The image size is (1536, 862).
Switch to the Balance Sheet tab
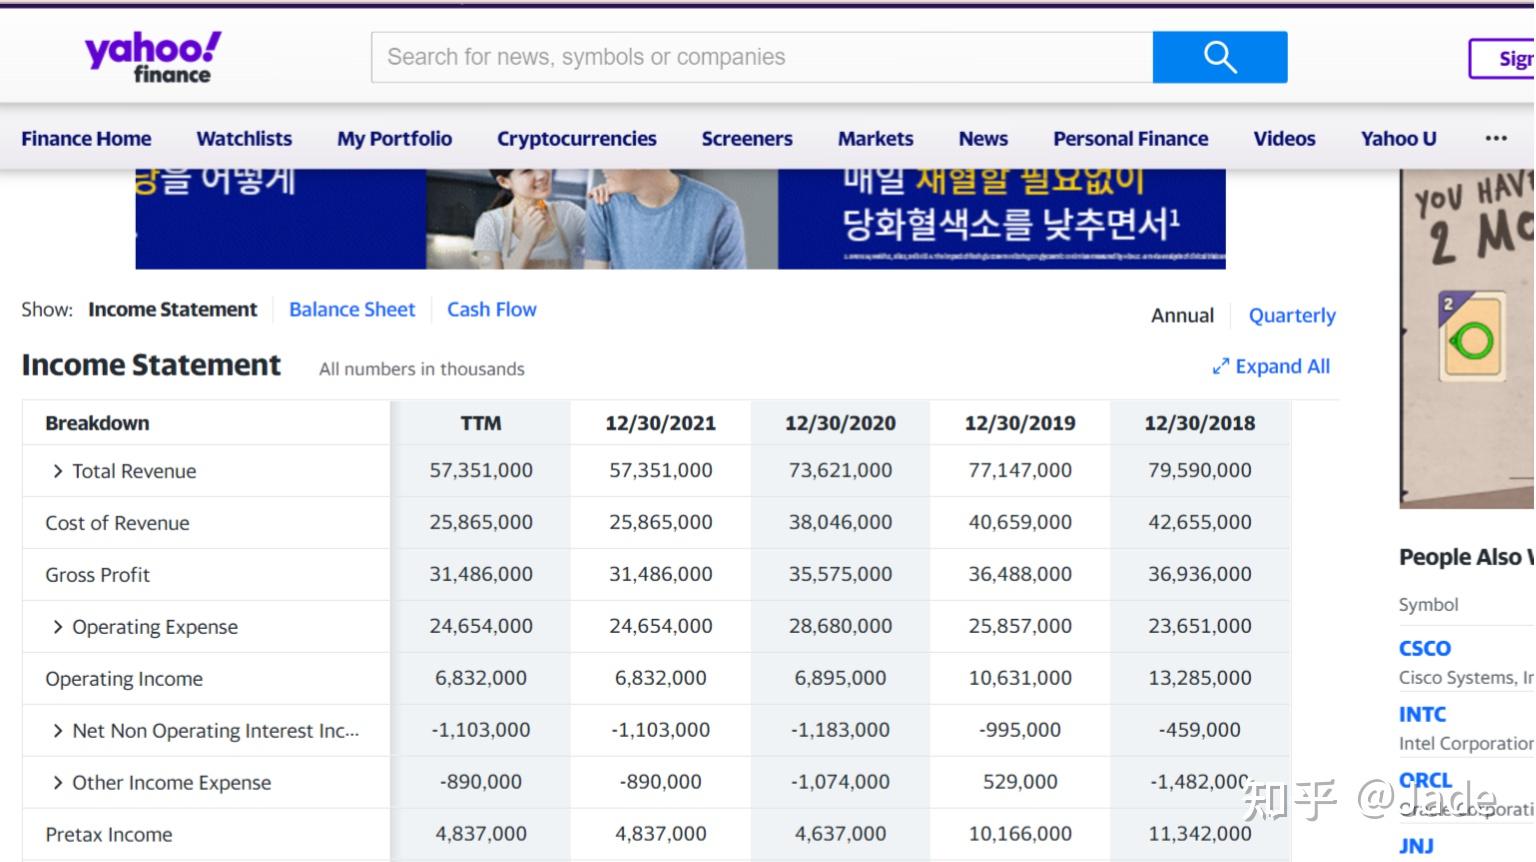click(352, 309)
